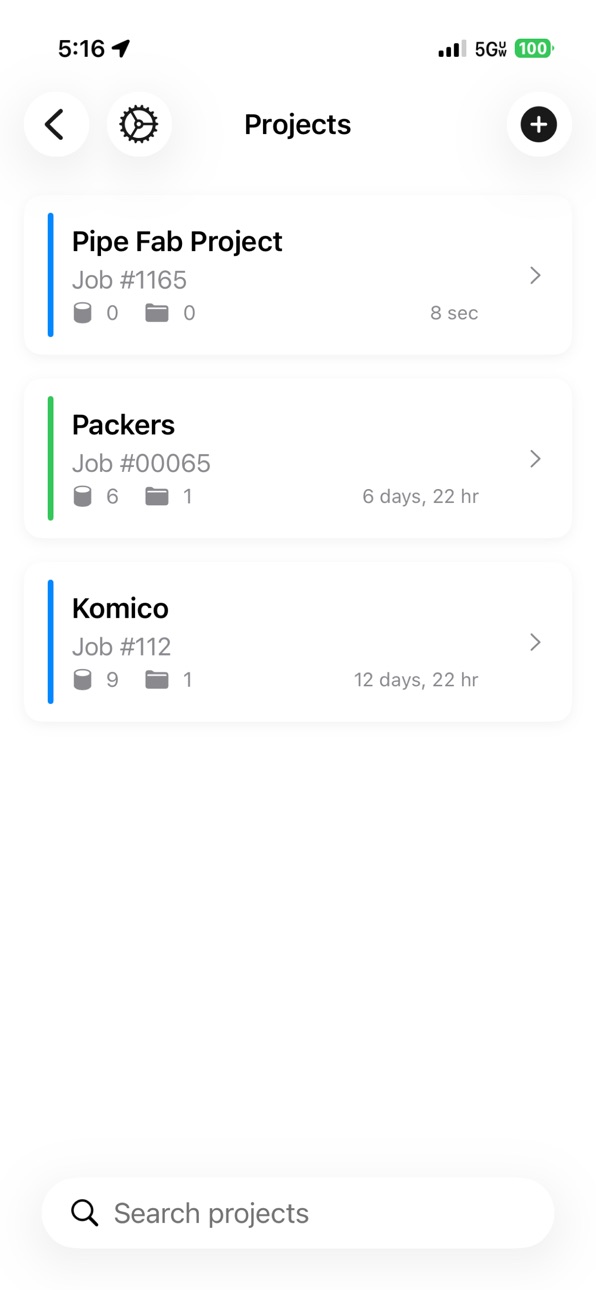Tap the green color bar on Packers
The image size is (596, 1290).
click(x=50, y=459)
